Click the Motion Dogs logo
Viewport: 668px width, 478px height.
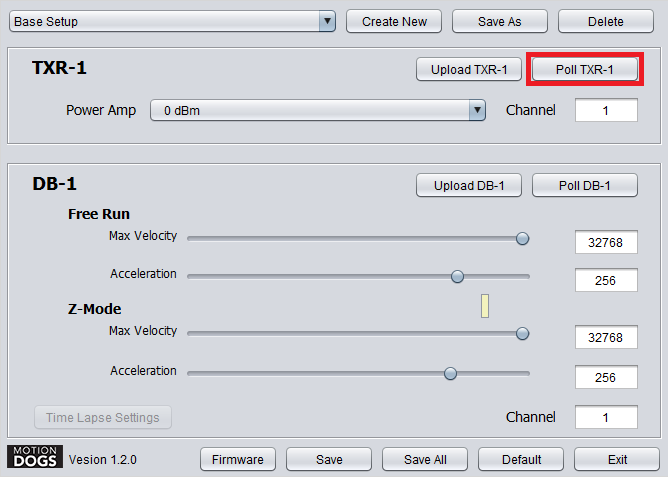35,457
